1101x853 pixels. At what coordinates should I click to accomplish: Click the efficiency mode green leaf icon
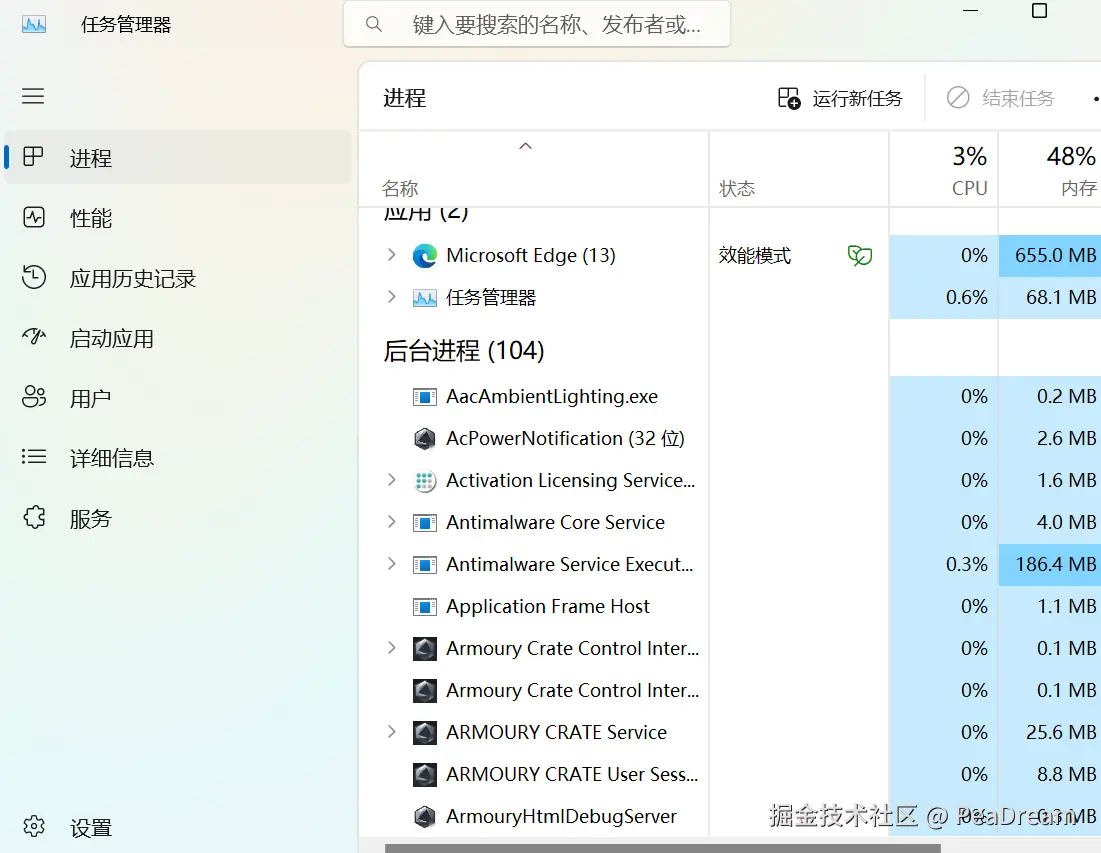[860, 255]
